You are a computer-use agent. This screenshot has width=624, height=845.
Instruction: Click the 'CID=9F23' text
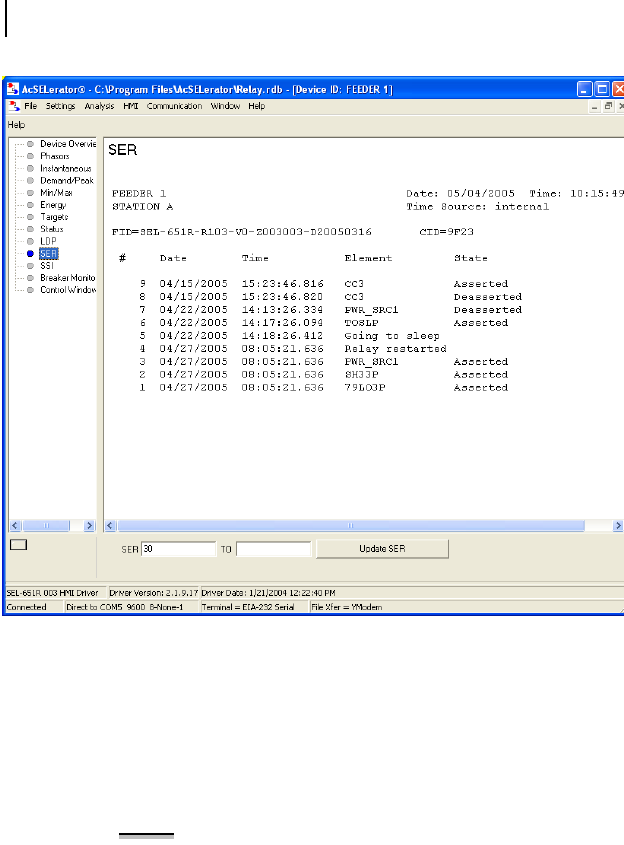(446, 232)
